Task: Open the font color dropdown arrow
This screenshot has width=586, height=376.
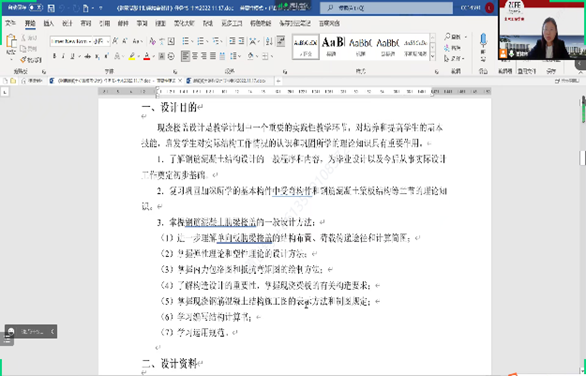Action: 154,57
